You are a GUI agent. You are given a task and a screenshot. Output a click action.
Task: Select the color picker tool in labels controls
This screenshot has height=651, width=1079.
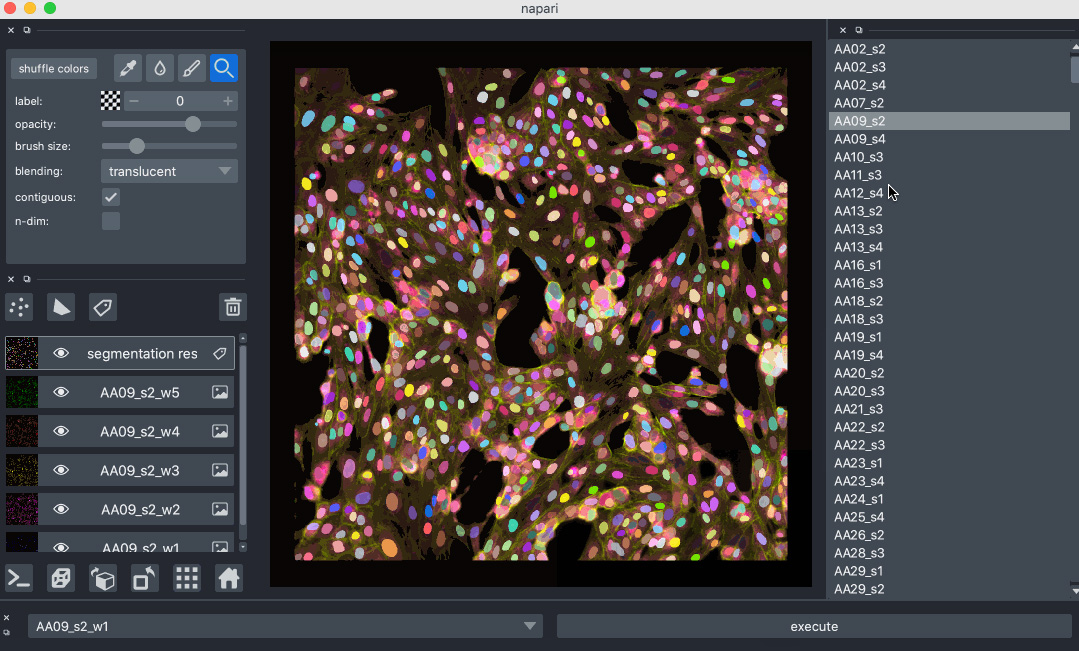click(127, 67)
